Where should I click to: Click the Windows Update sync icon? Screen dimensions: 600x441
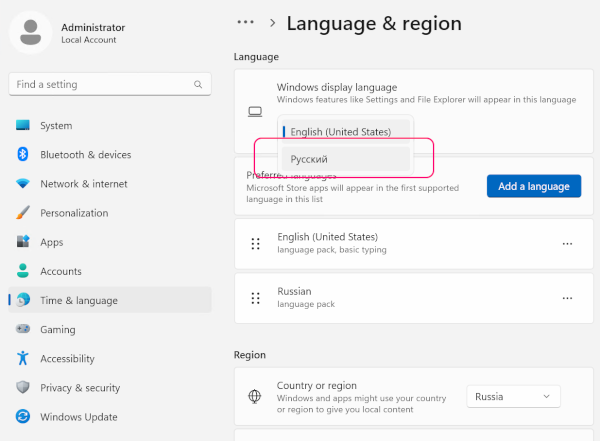[x=23, y=416]
